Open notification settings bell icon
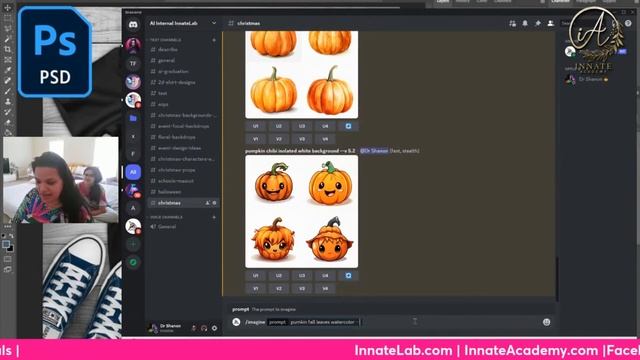 525,24
